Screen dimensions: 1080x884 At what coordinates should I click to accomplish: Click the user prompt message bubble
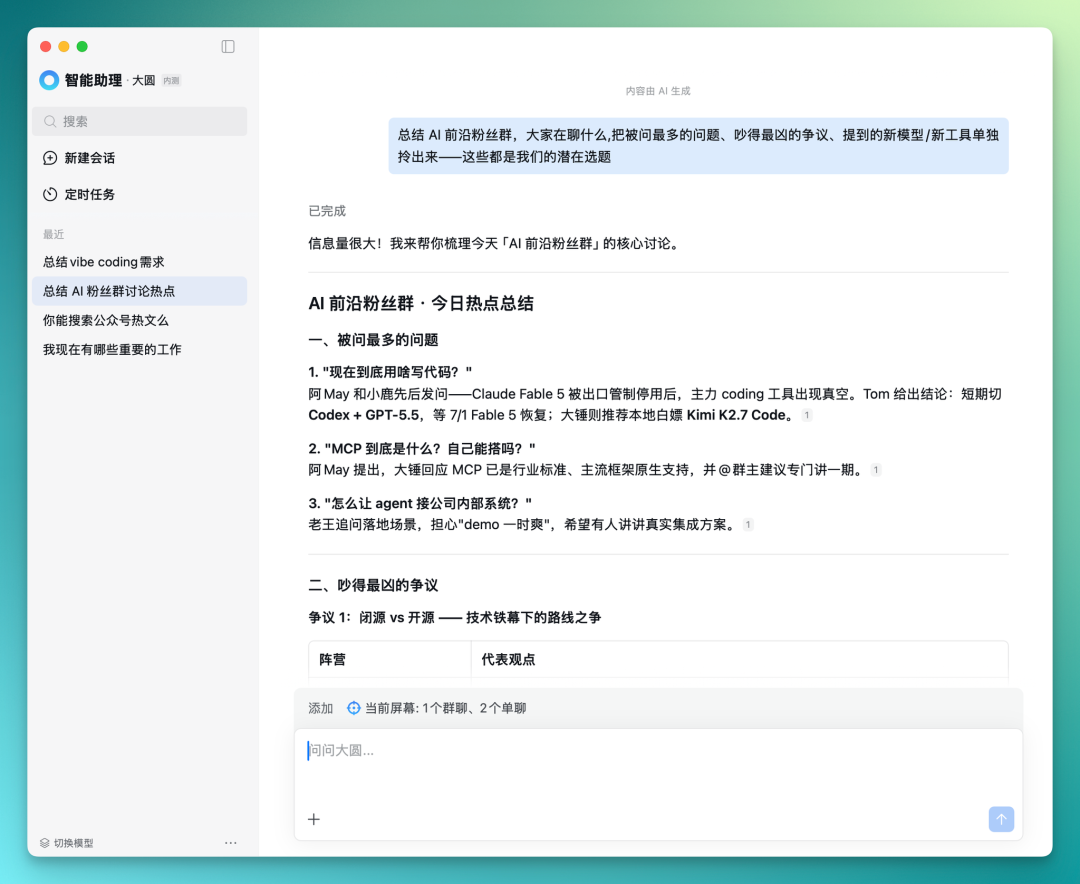pos(698,145)
